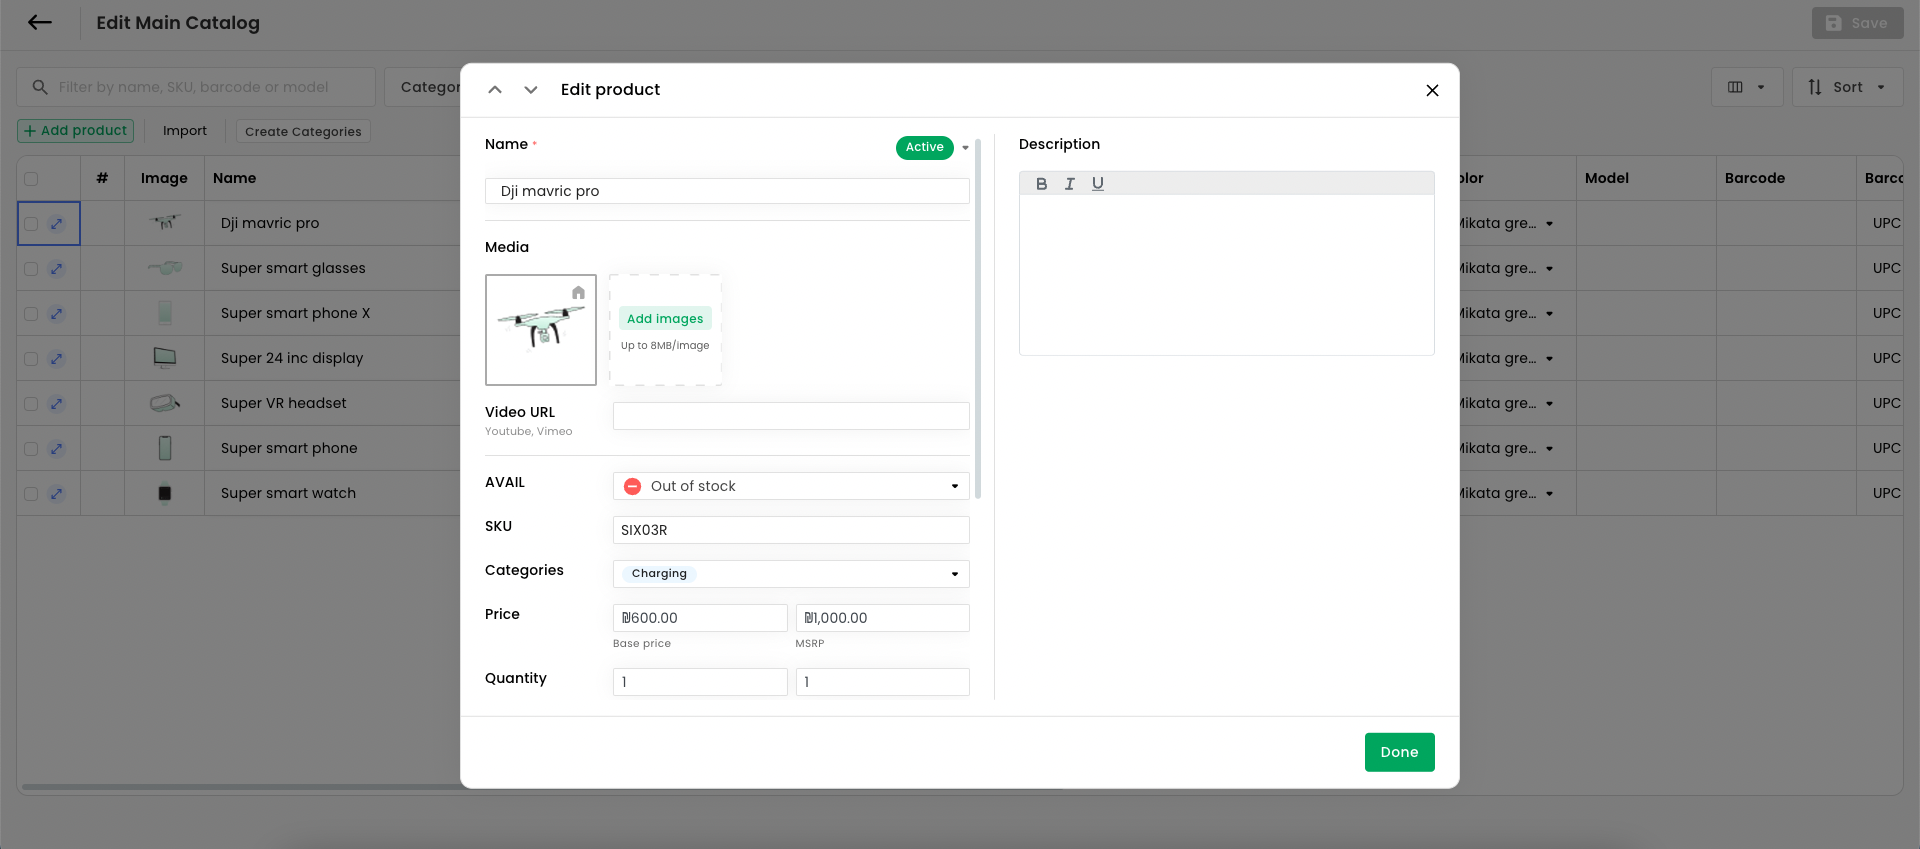Click the Description text area

coord(1226,274)
